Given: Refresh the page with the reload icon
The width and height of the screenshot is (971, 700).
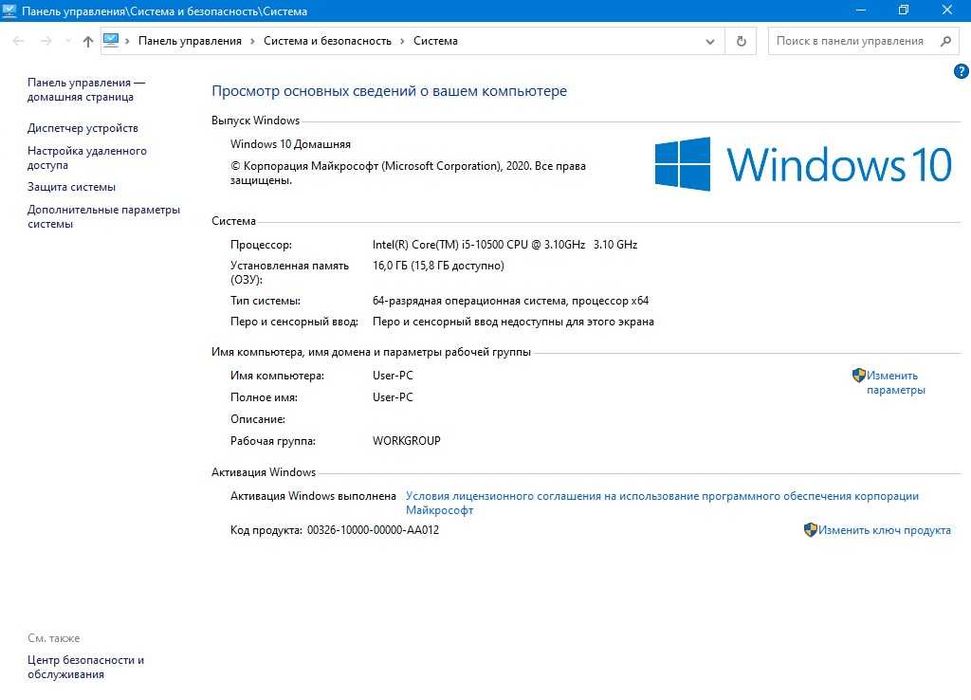Looking at the screenshot, I should [741, 42].
